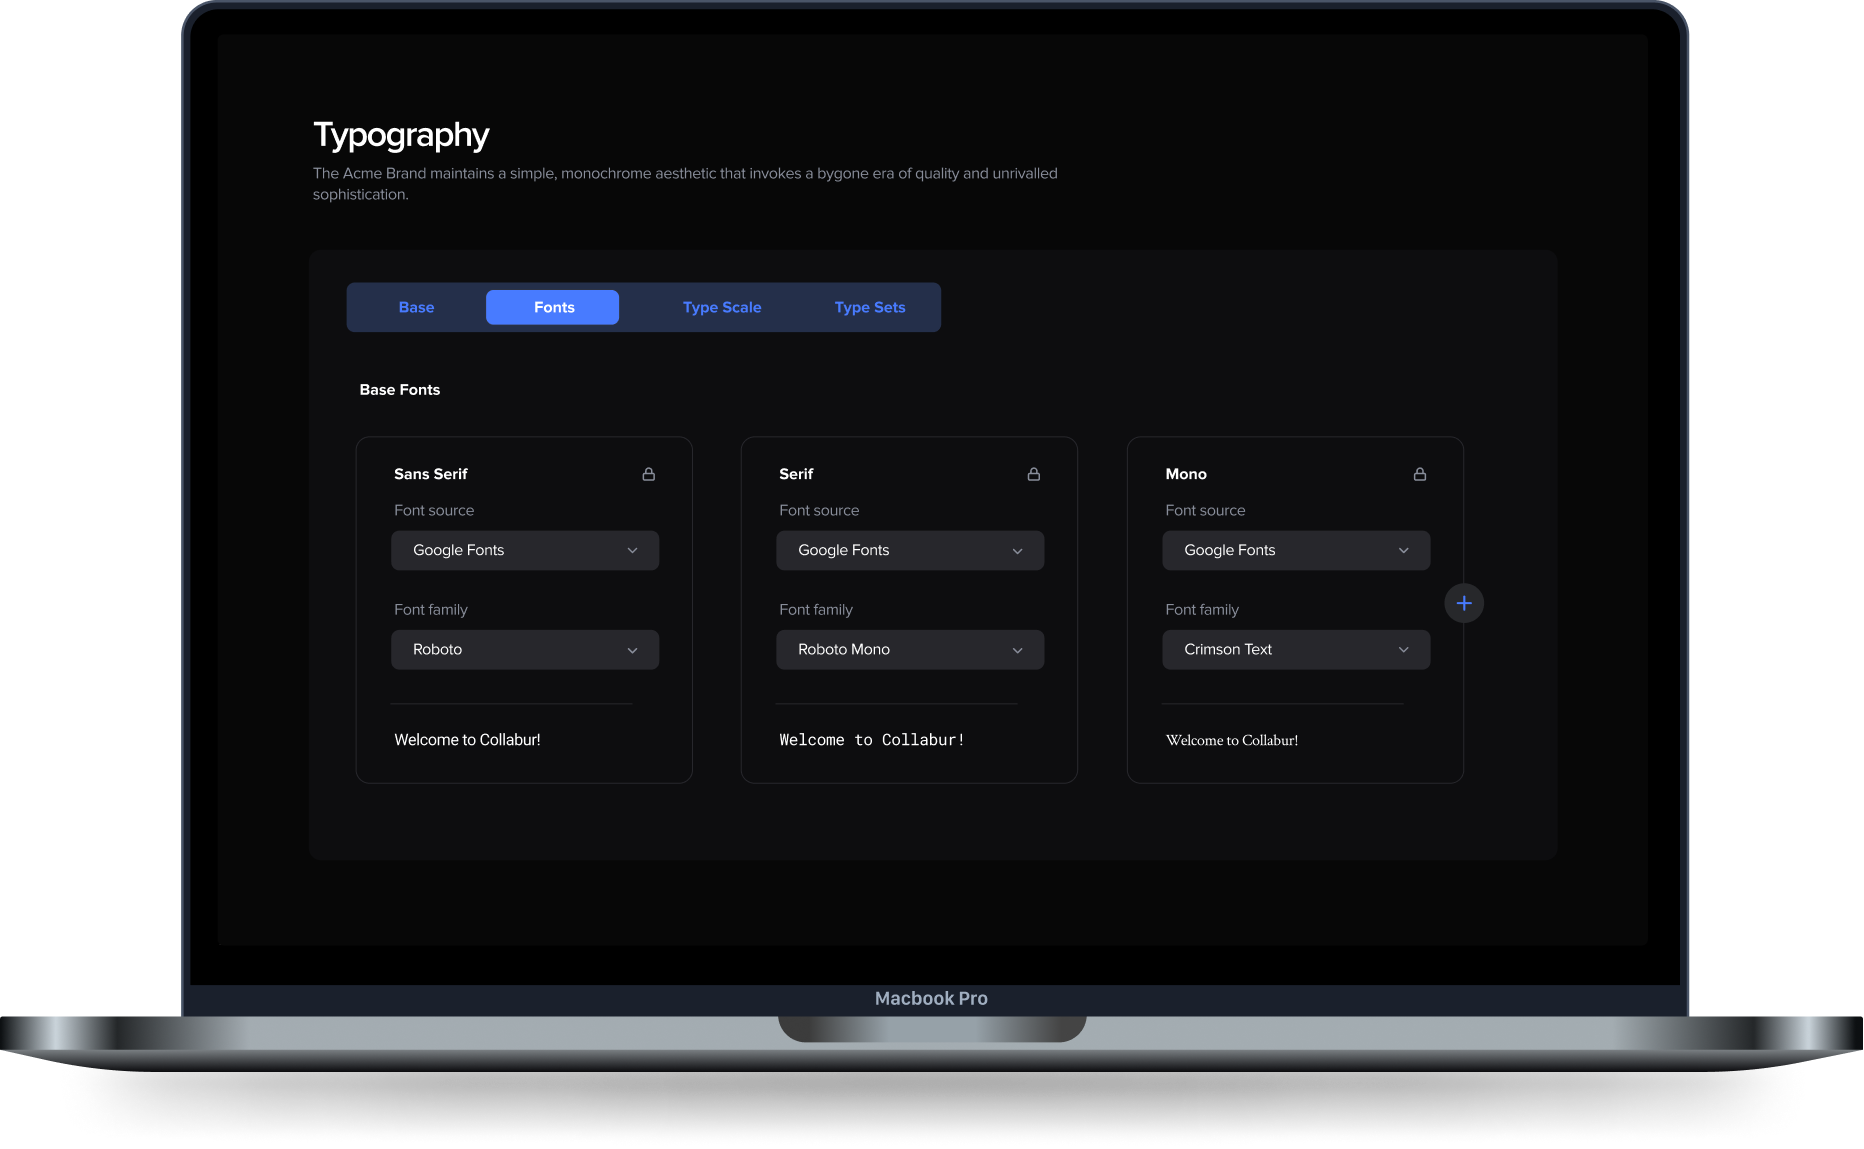1864x1149 pixels.
Task: Switch to the Base tab
Action: (416, 307)
